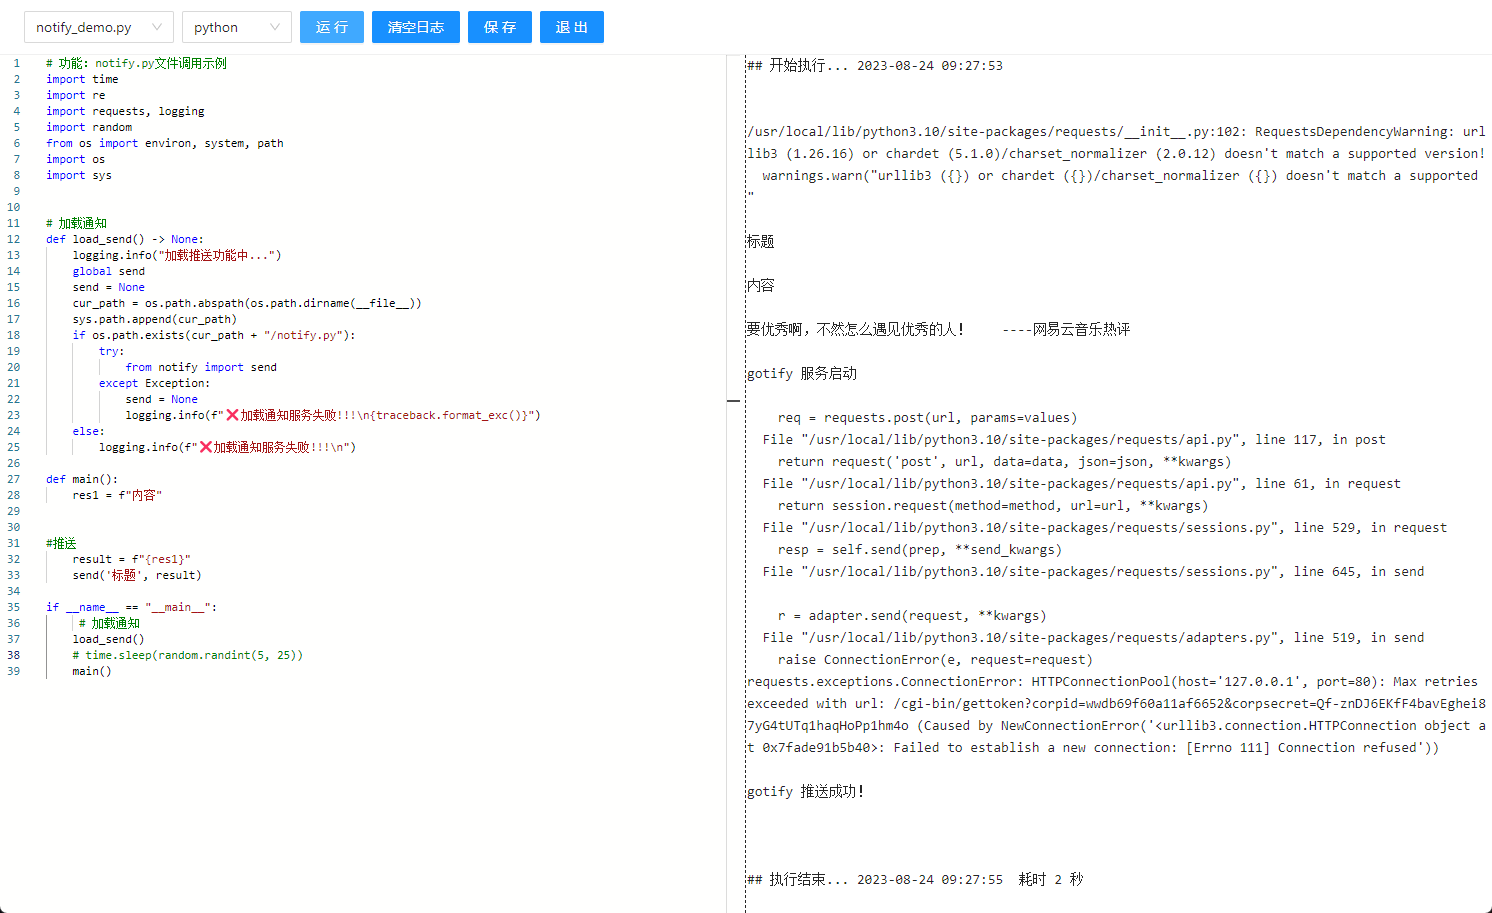1492x913 pixels.
Task: Clear the log using 清空日志 button
Action: point(415,27)
